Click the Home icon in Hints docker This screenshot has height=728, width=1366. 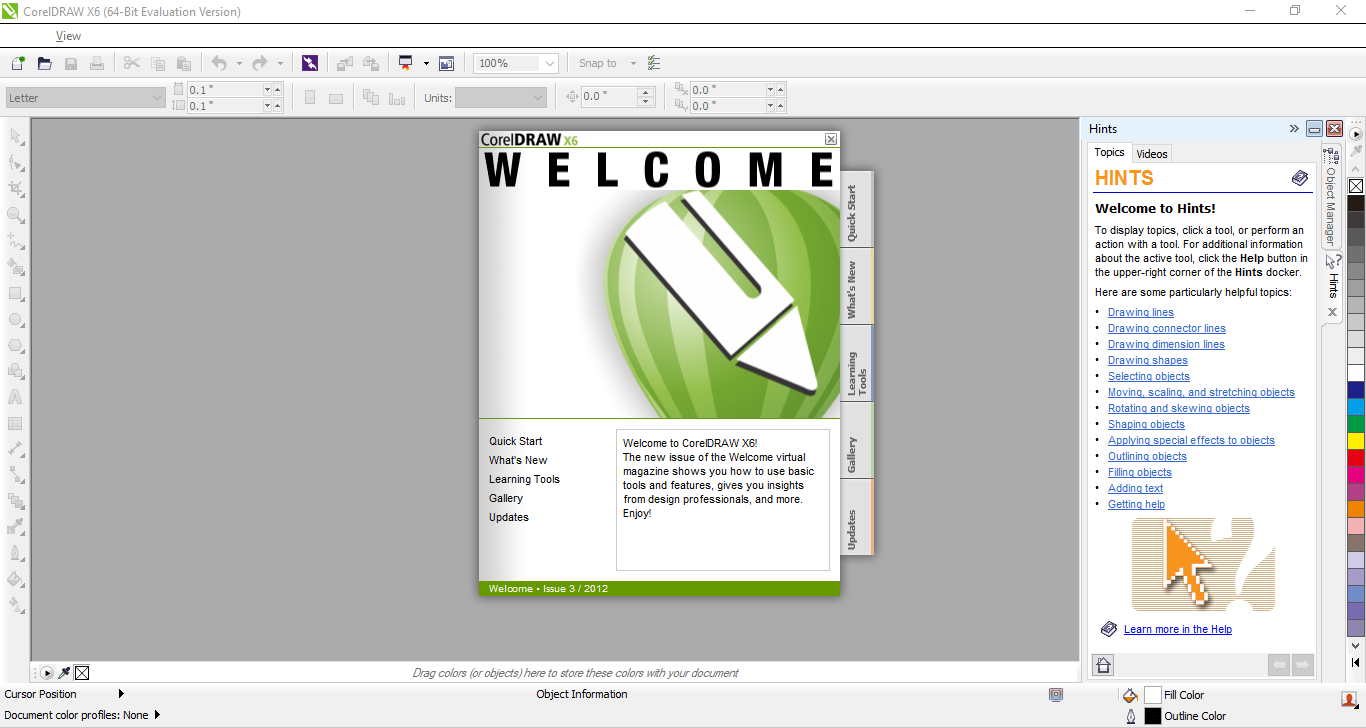[x=1103, y=665]
